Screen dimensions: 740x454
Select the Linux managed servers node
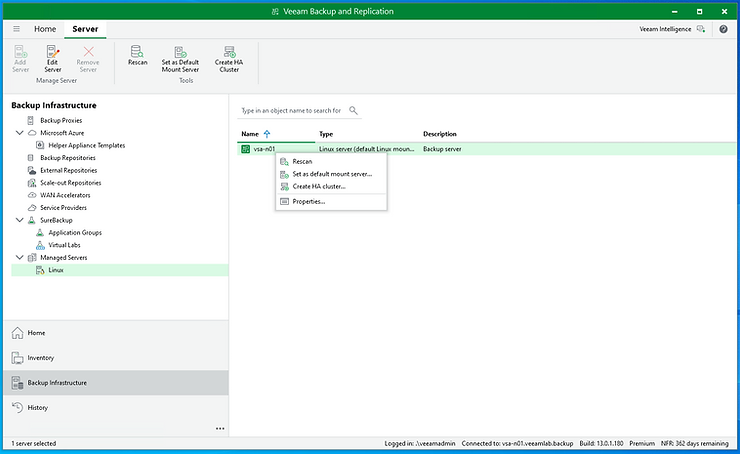(x=56, y=270)
